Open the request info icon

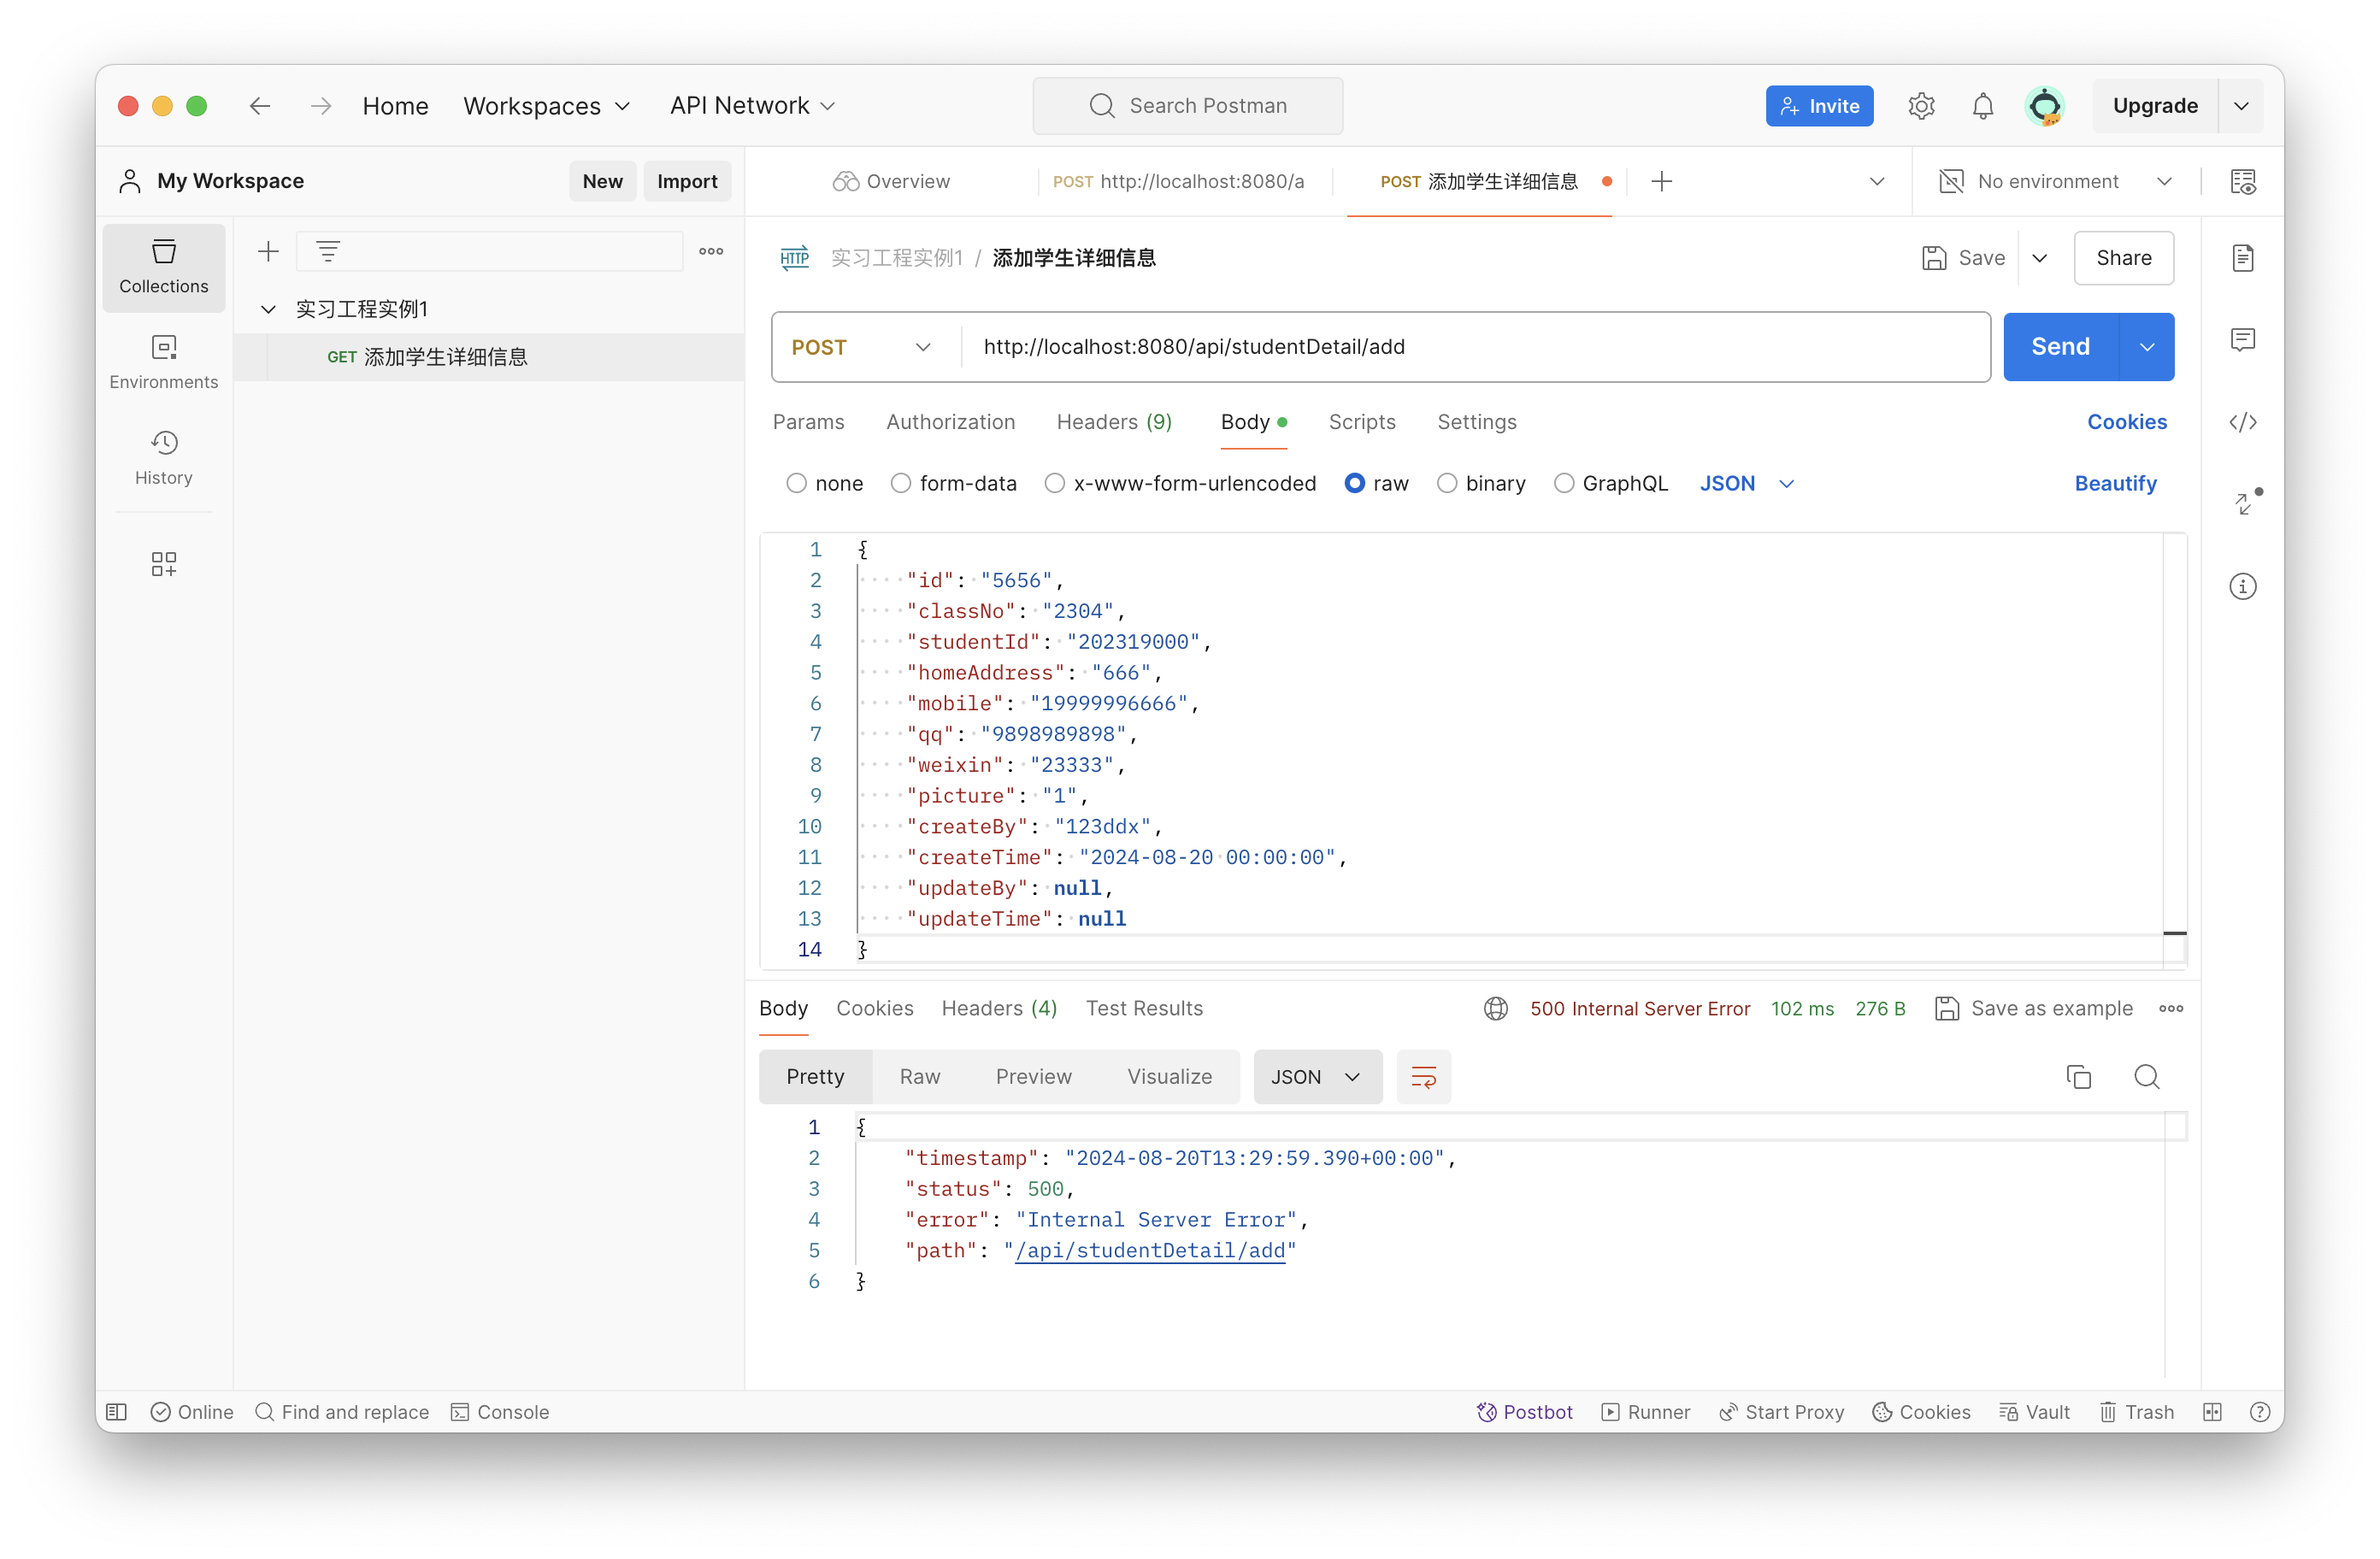coord(2243,586)
